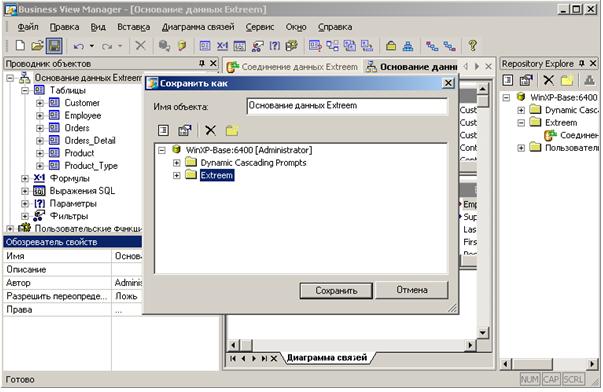Click the Автор property row

tap(73, 283)
